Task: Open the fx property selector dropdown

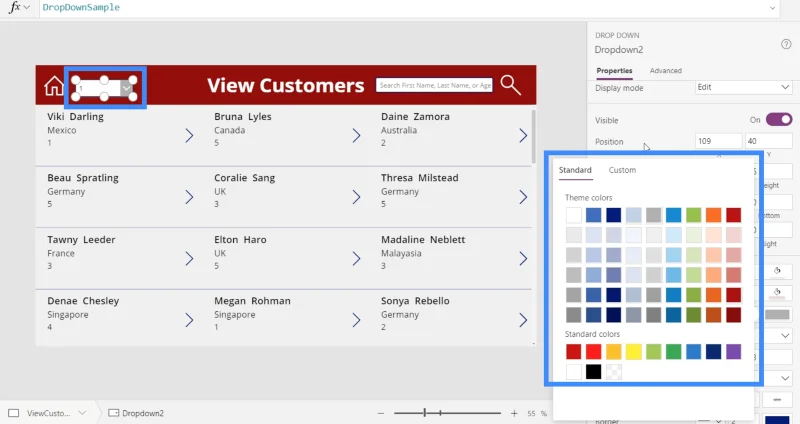Action: pyautogui.click(x=19, y=8)
